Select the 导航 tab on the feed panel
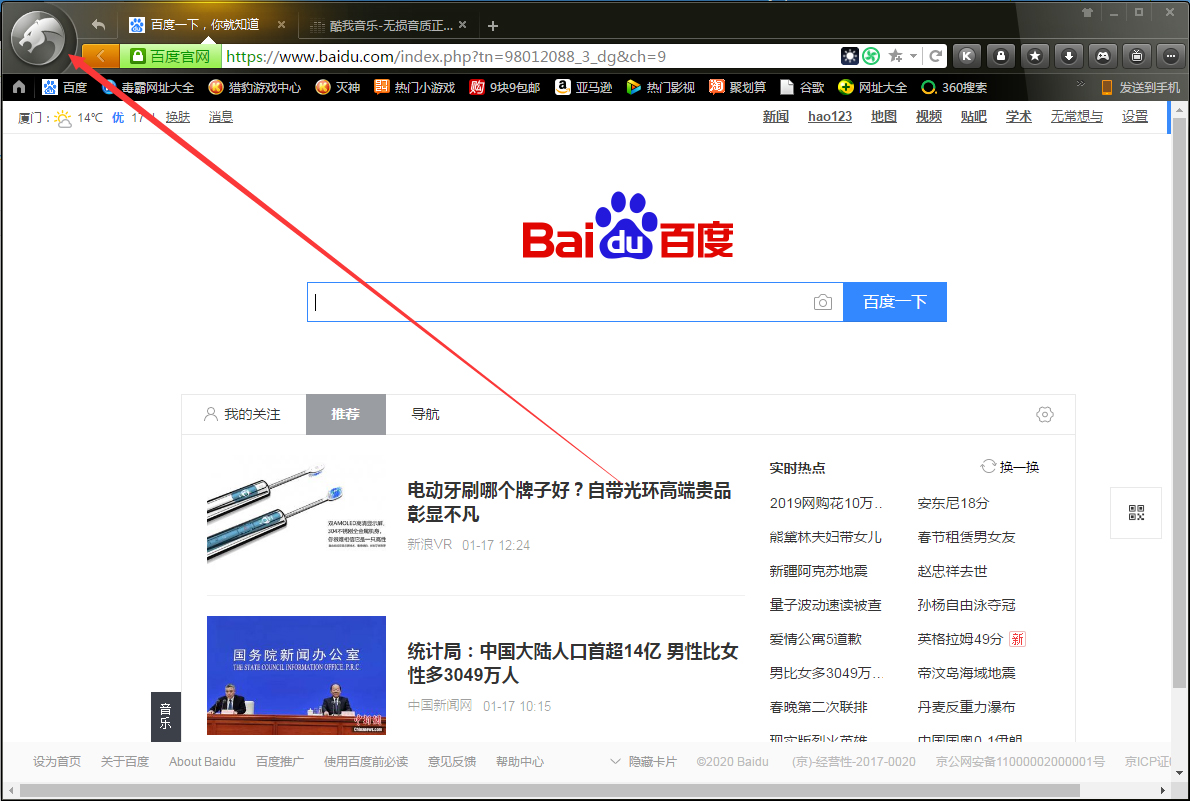The image size is (1190, 801). click(425, 414)
